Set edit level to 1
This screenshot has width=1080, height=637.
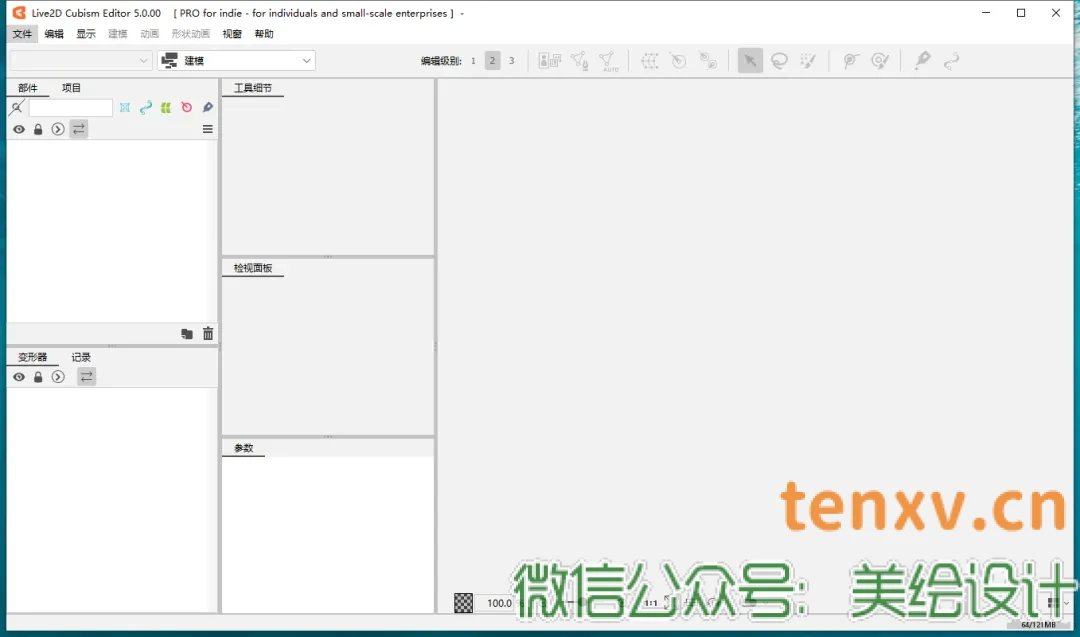coord(473,61)
